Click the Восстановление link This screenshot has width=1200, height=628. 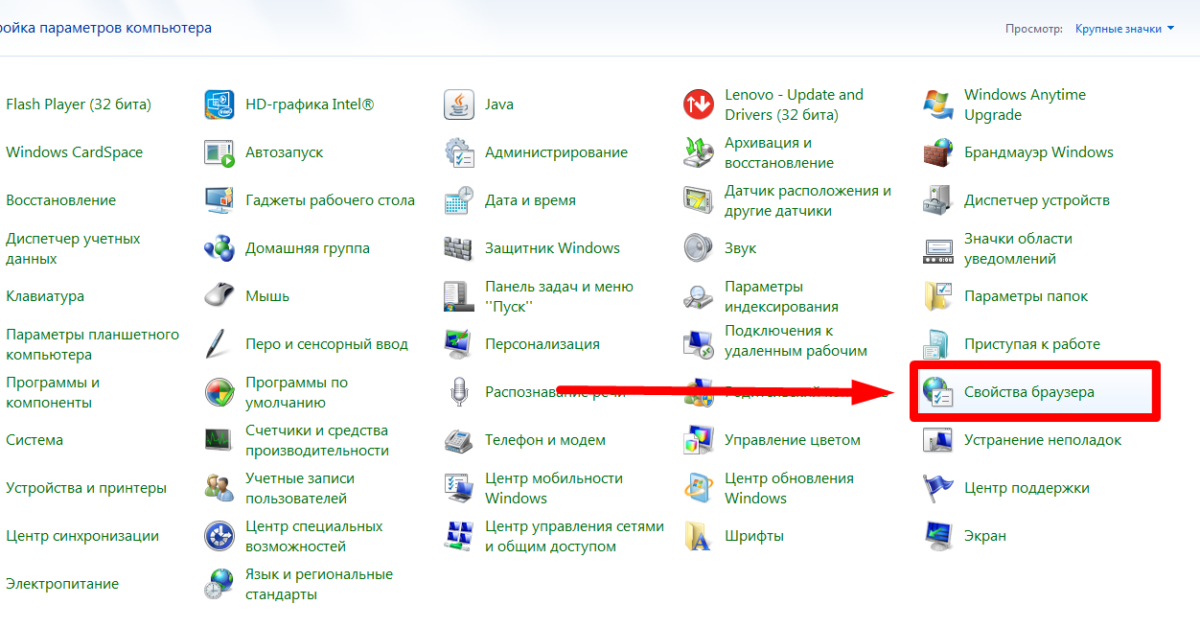61,200
